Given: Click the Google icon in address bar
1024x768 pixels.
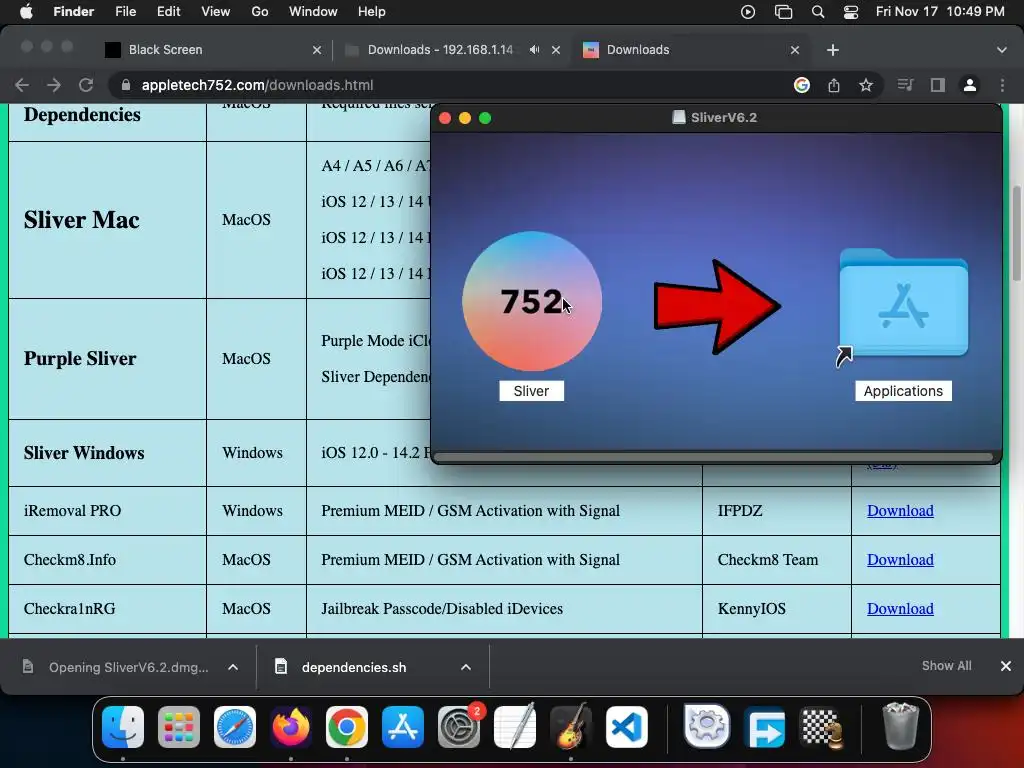Looking at the screenshot, I should (x=802, y=85).
